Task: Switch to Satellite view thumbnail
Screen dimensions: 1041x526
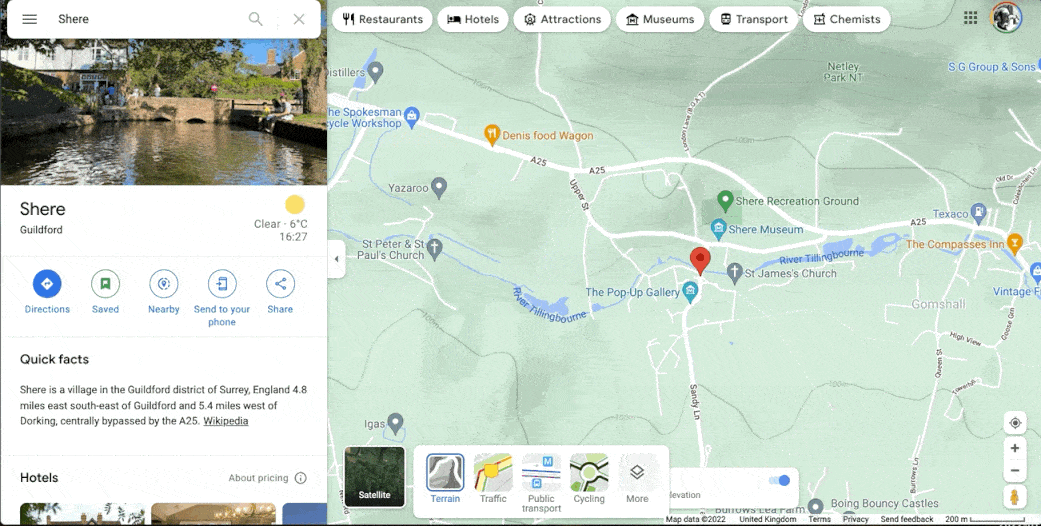Action: pyautogui.click(x=374, y=477)
